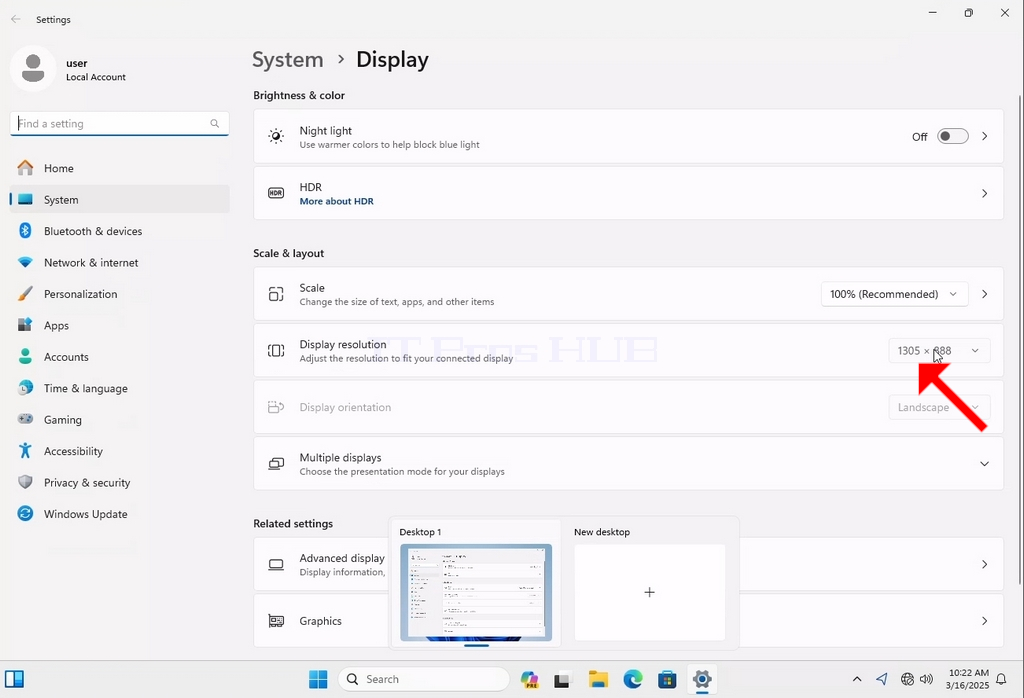Image resolution: width=1024 pixels, height=698 pixels.
Task: Open the Home settings page
Action: pos(120,168)
